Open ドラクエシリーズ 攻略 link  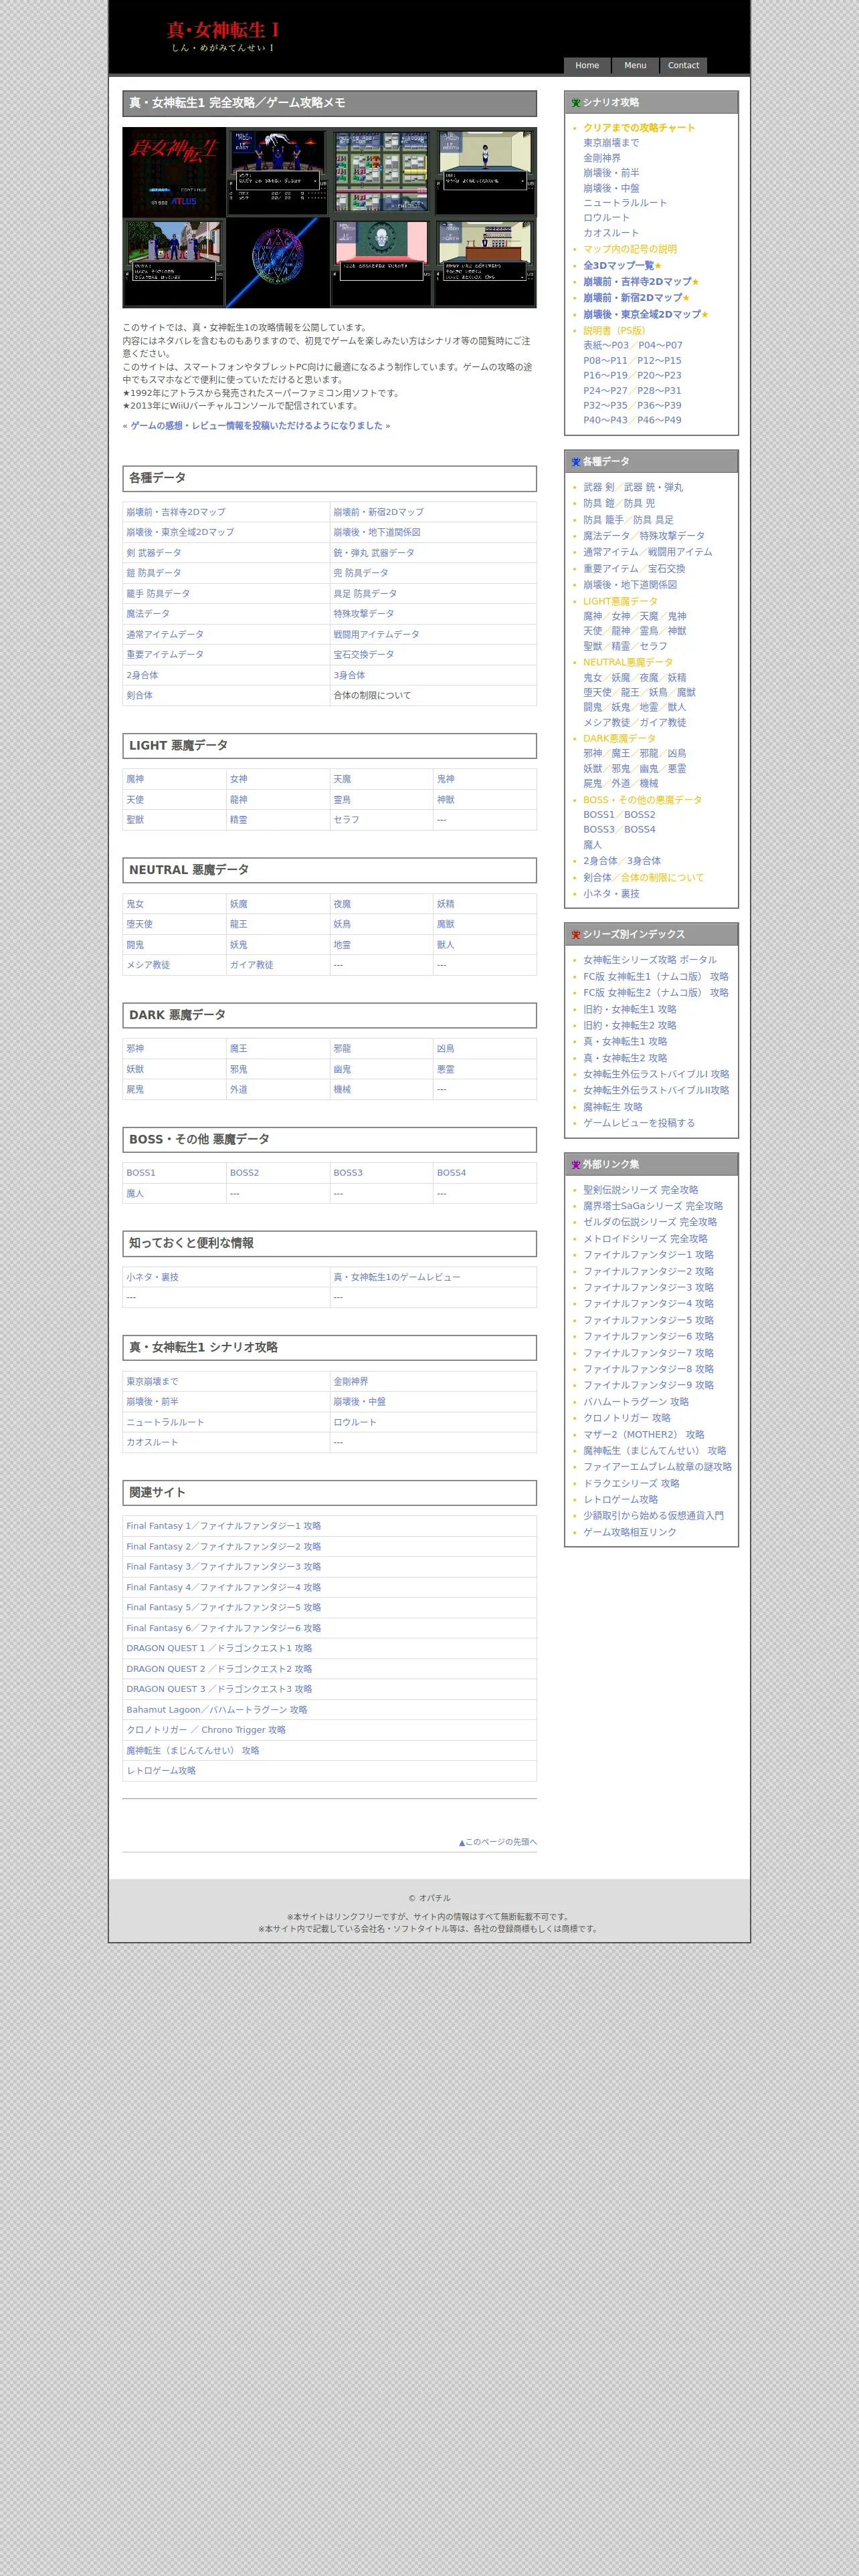click(x=631, y=1485)
